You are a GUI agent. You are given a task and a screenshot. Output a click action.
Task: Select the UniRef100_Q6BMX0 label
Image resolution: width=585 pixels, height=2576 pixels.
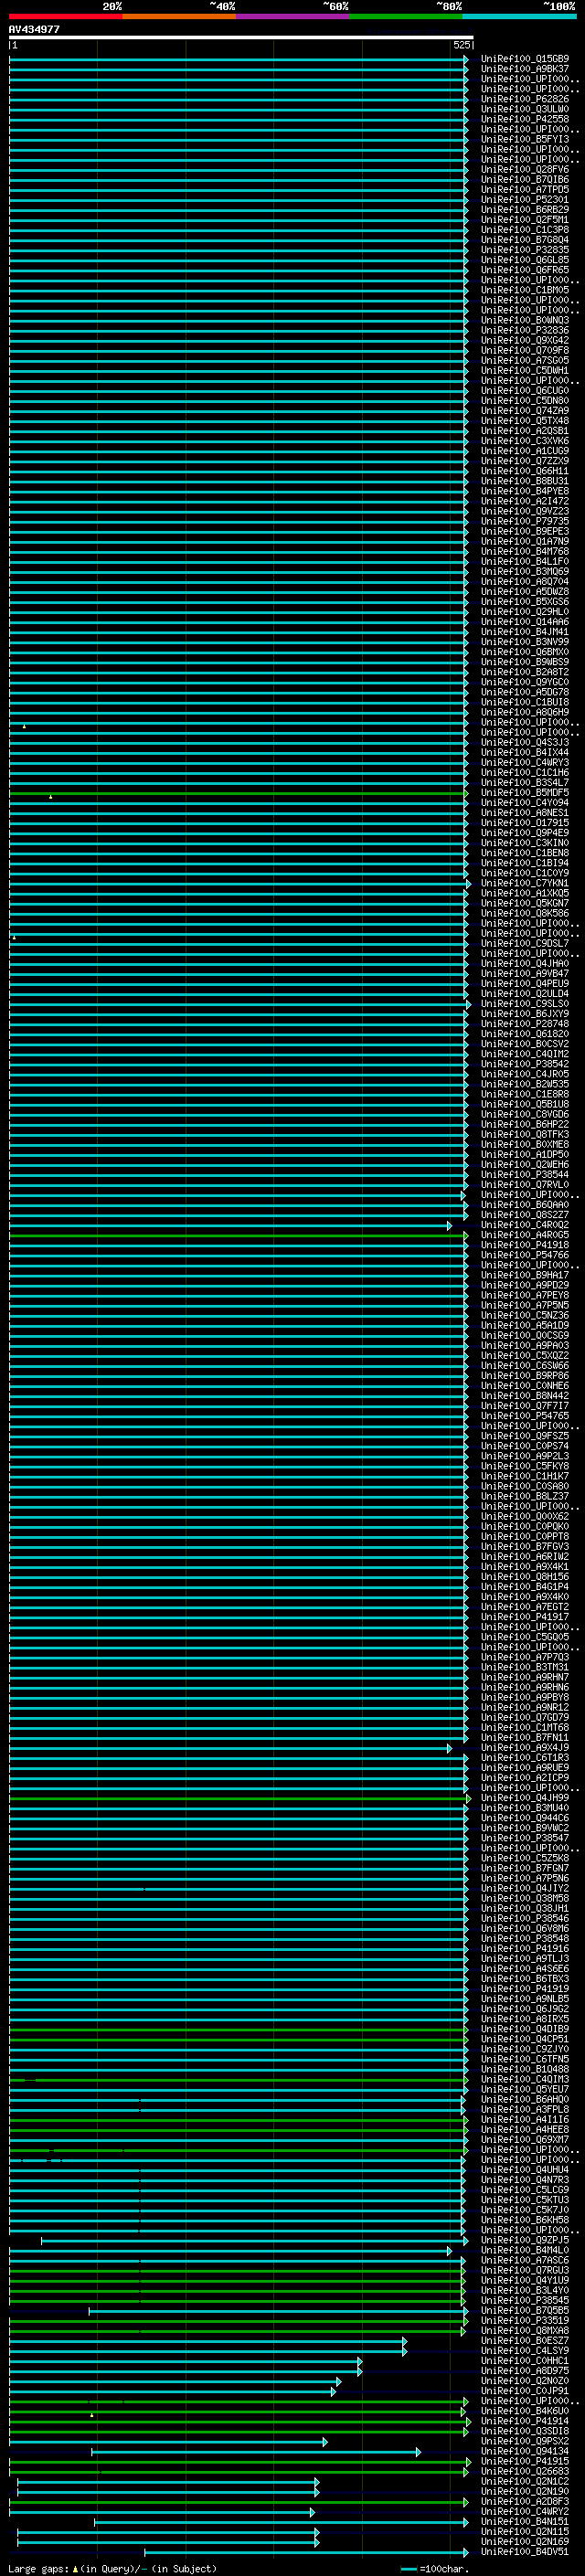click(x=525, y=652)
